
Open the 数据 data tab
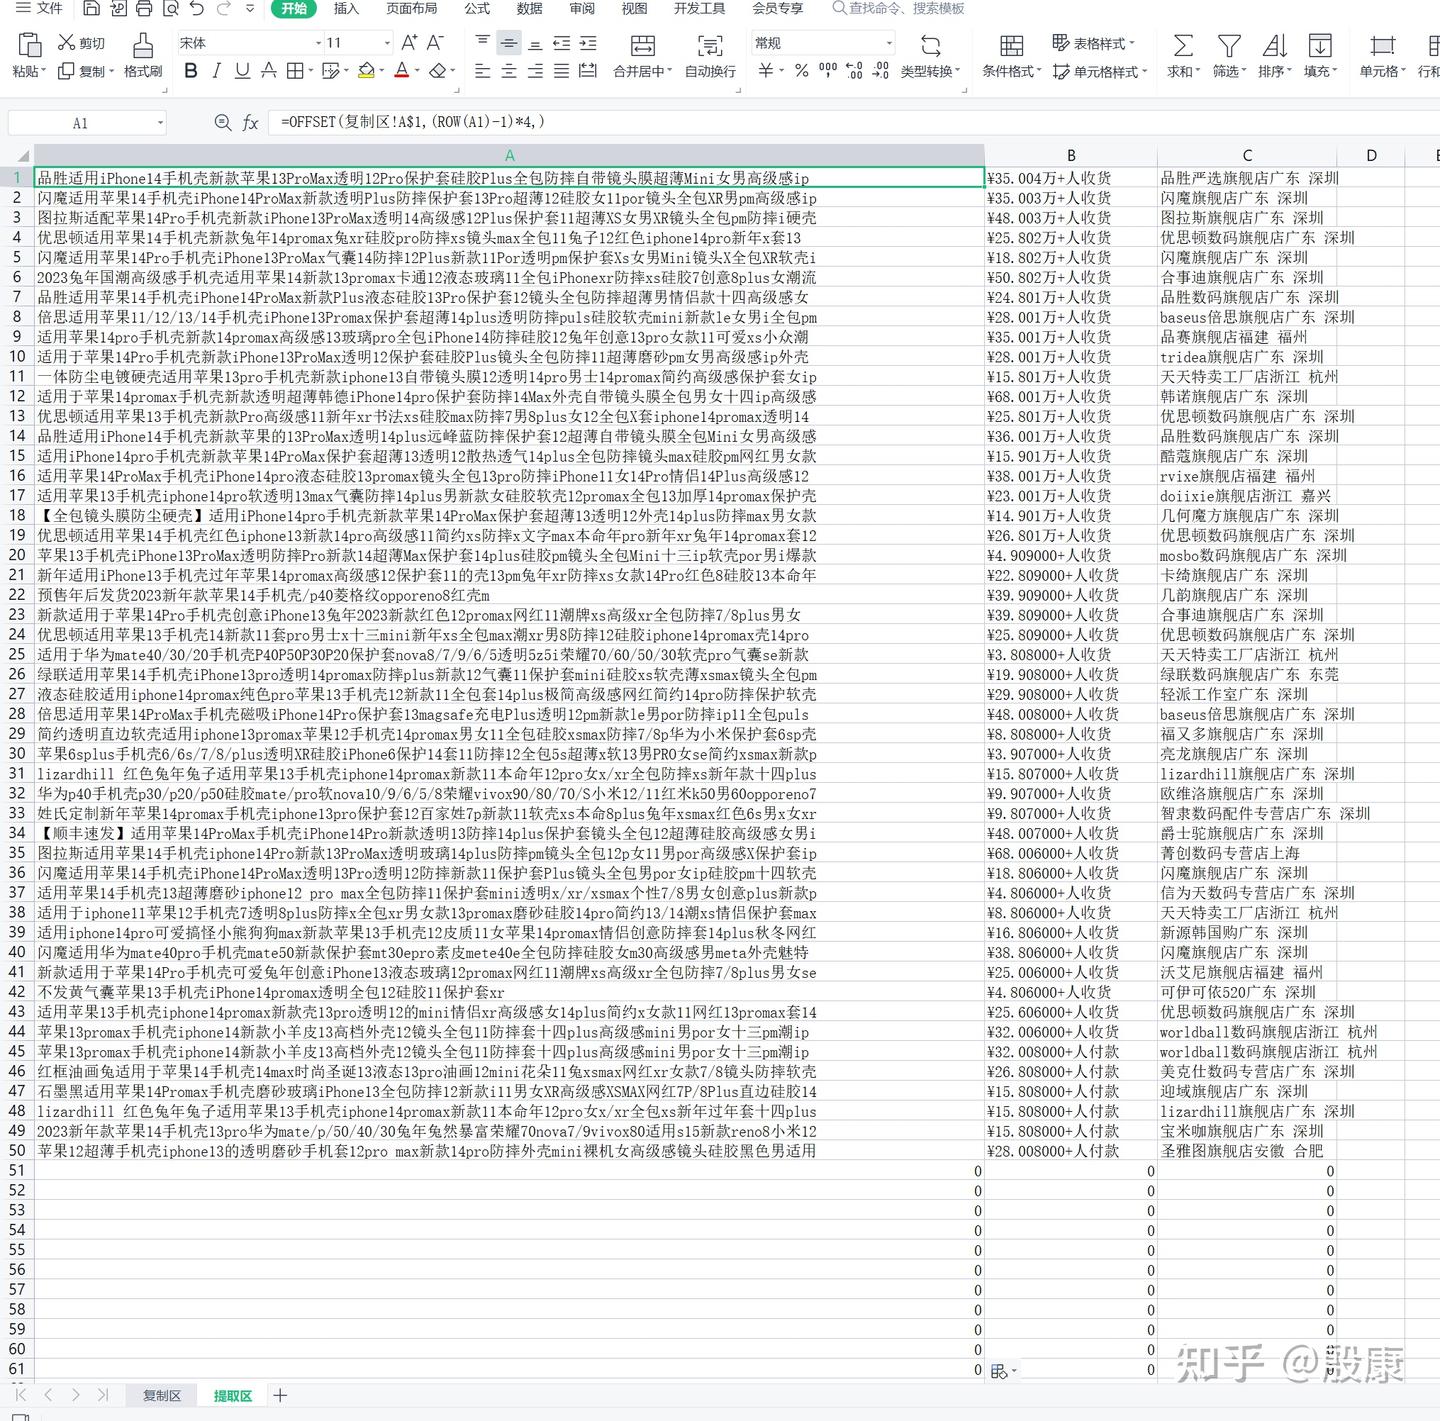(529, 8)
